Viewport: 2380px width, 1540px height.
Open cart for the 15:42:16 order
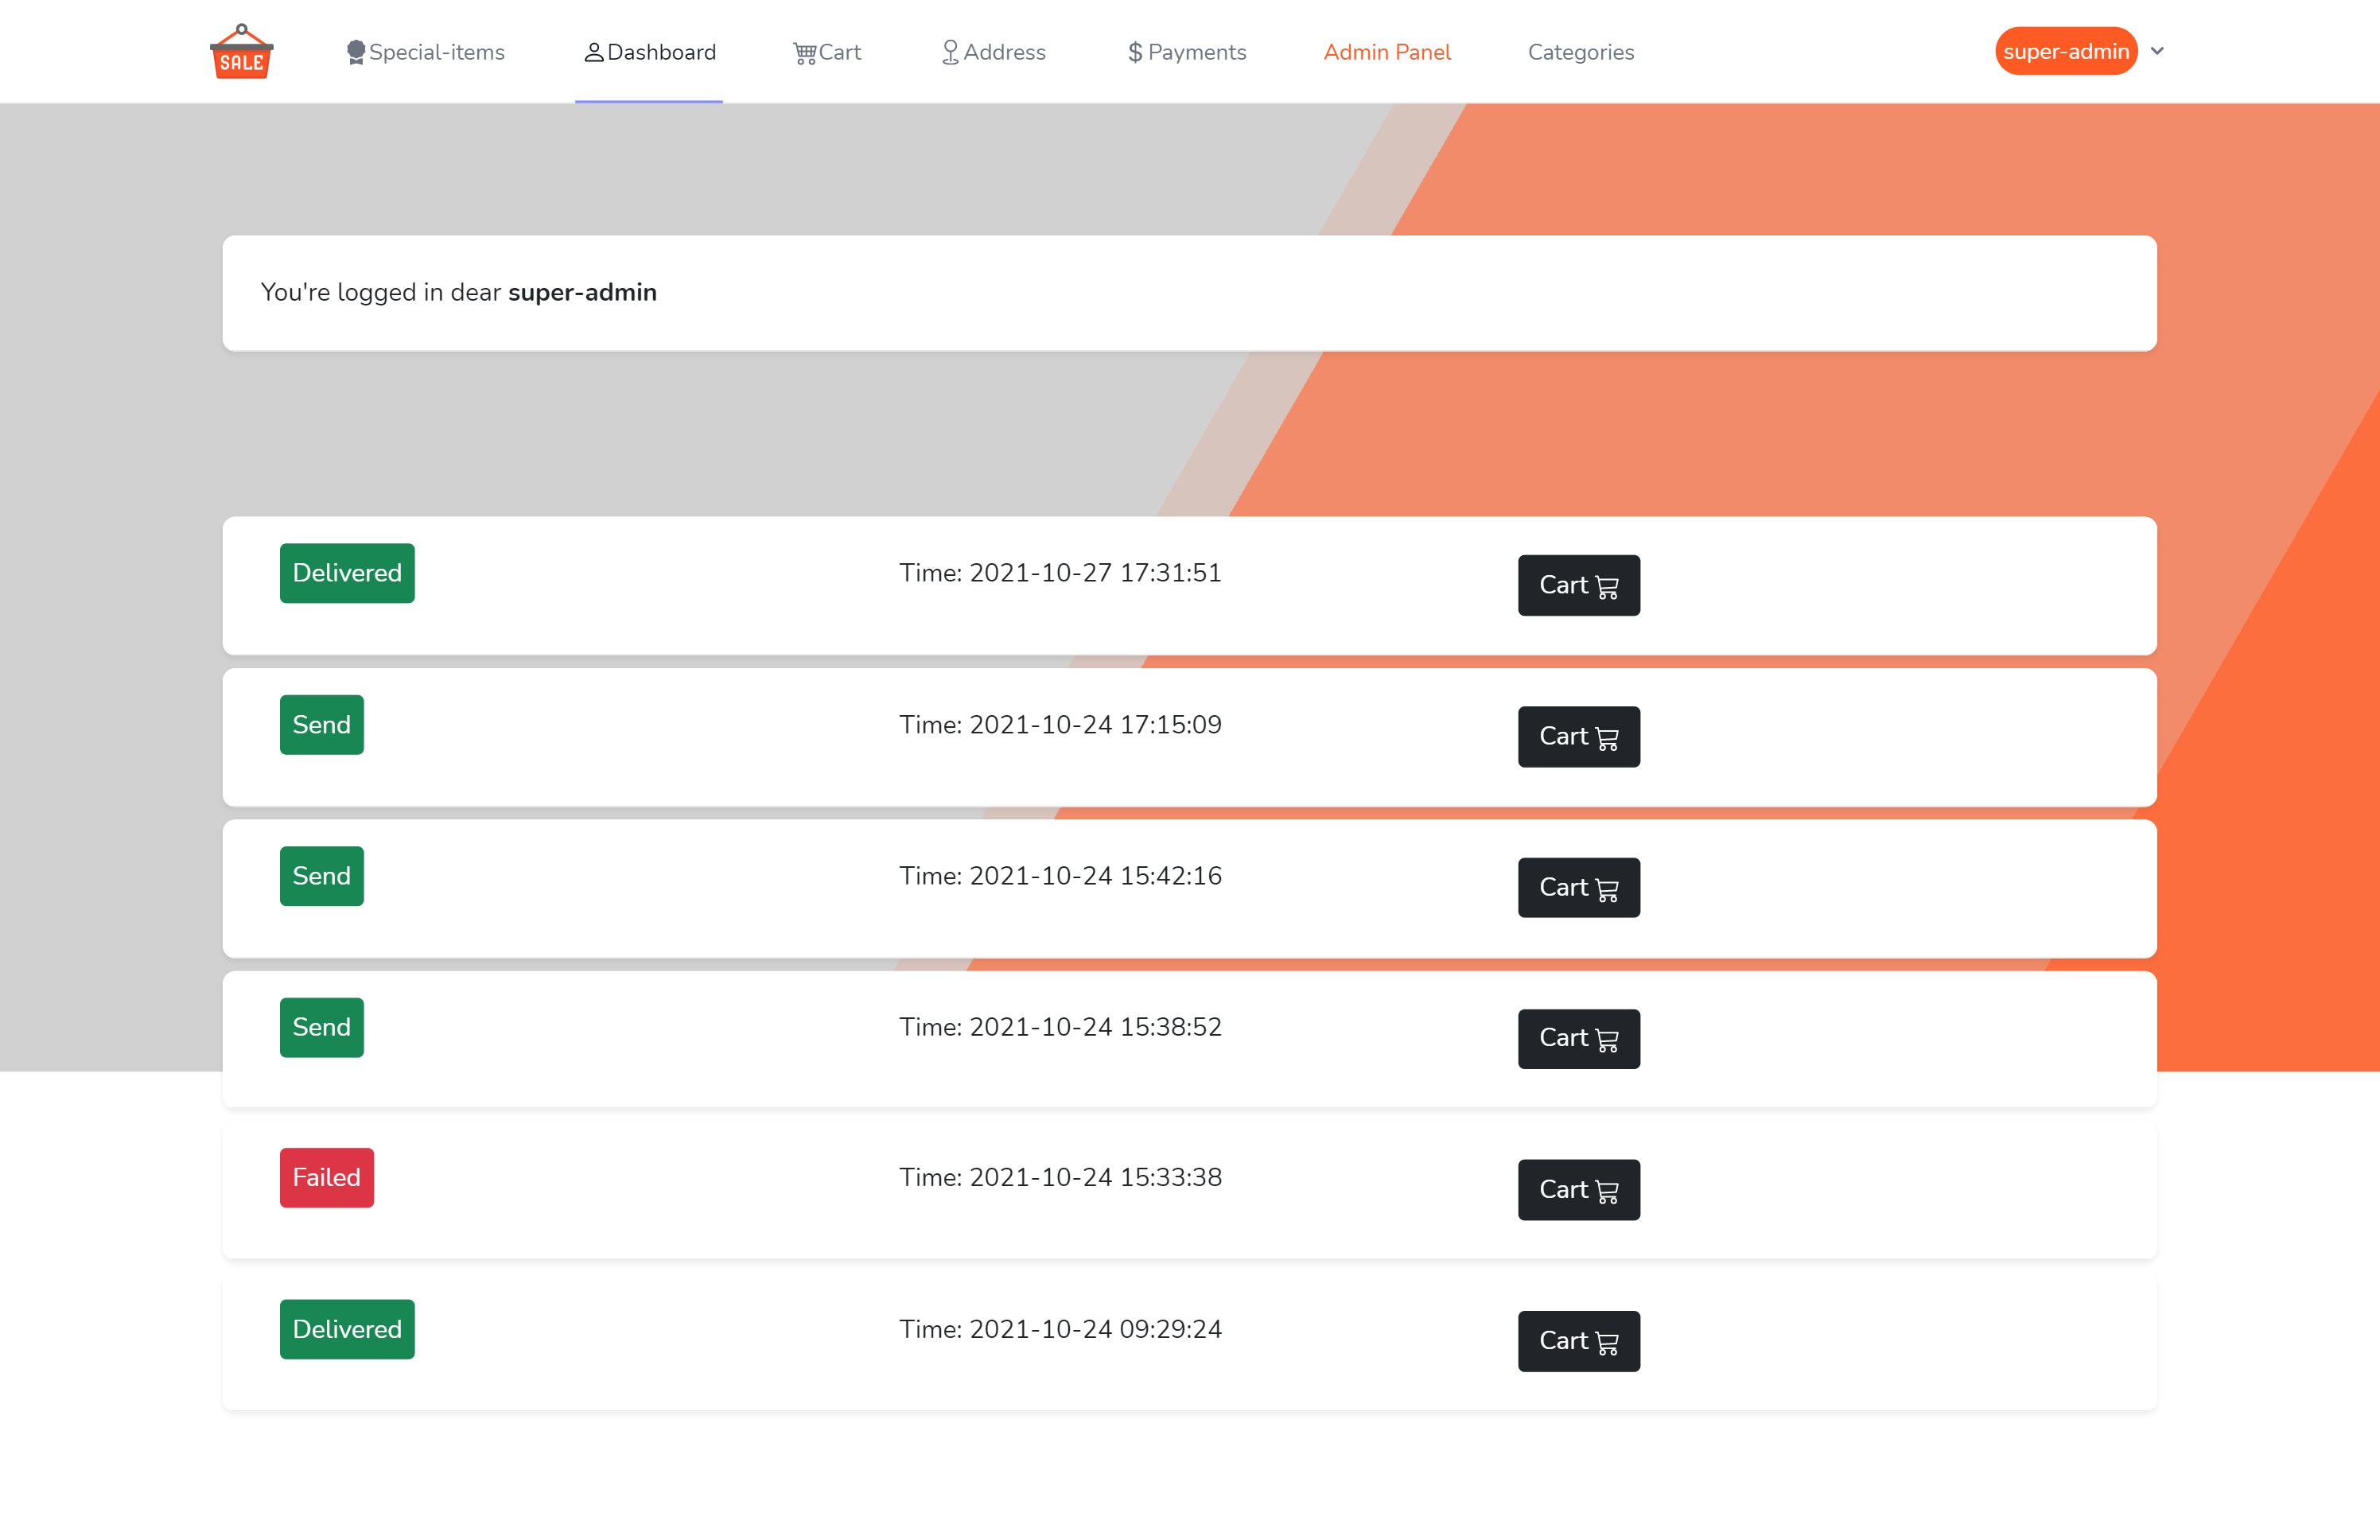1578,887
